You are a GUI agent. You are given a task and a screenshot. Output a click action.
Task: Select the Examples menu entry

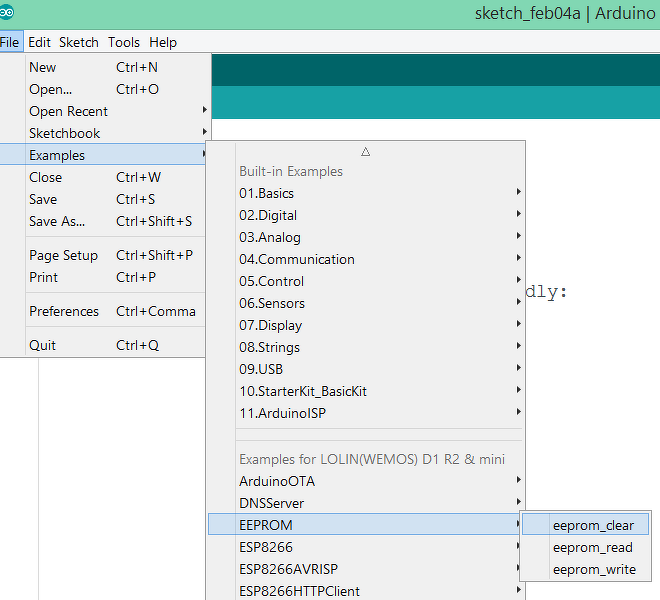[103, 155]
